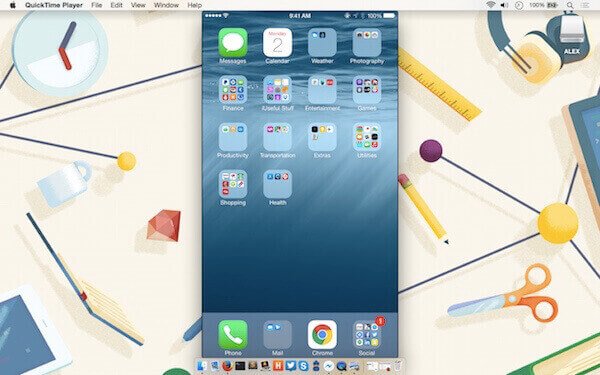Open the Messages app on the iPhone screen

pyautogui.click(x=233, y=42)
